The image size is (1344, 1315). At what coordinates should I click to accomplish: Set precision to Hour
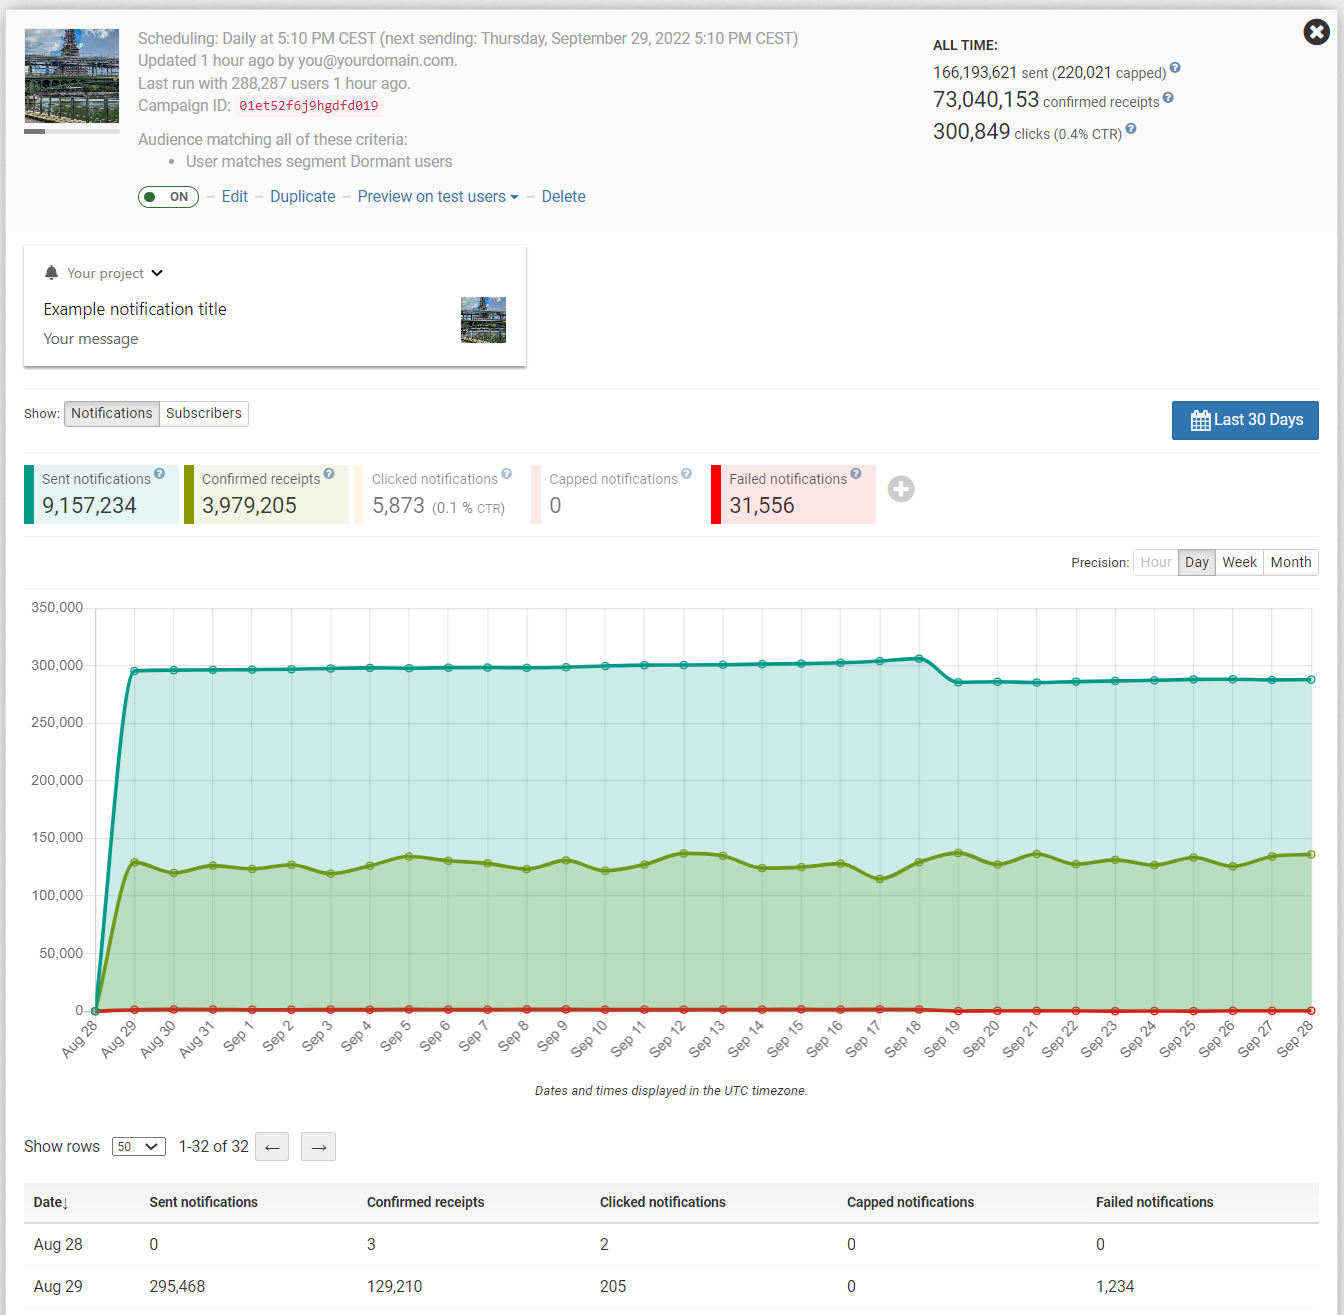[1156, 562]
